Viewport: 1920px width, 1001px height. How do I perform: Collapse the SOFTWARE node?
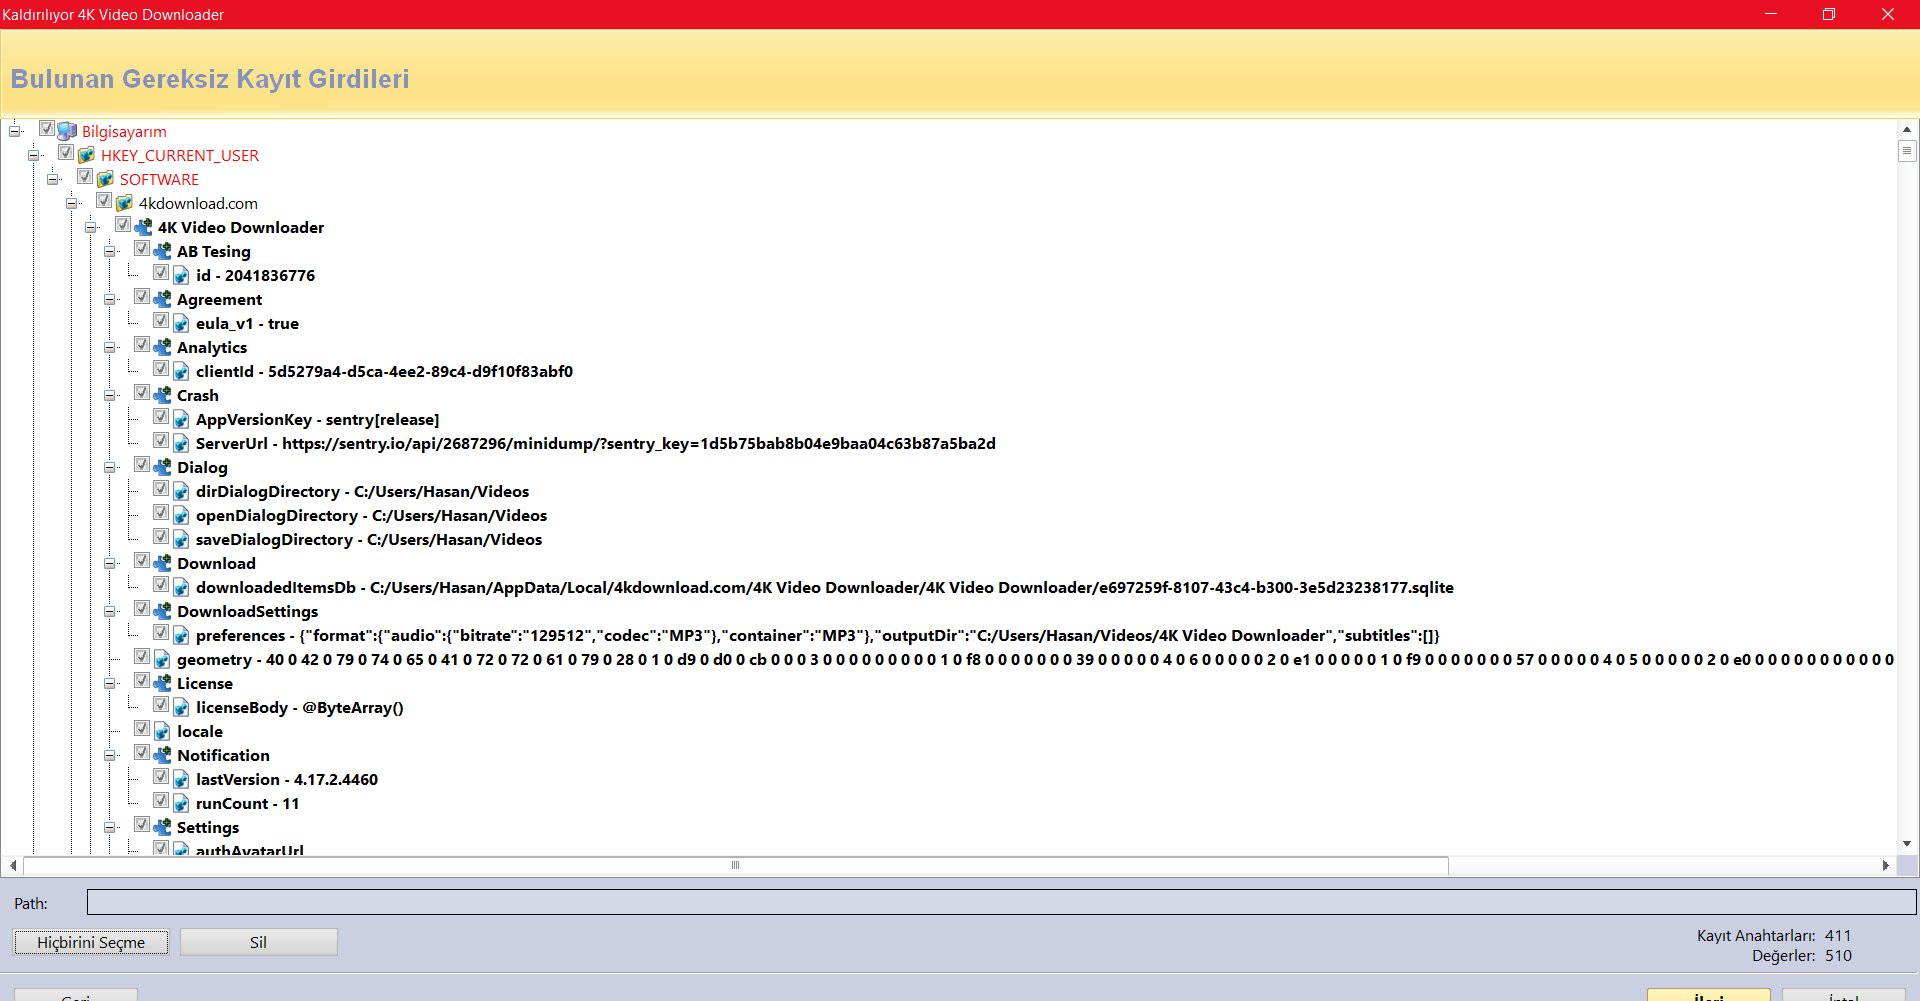pos(53,179)
